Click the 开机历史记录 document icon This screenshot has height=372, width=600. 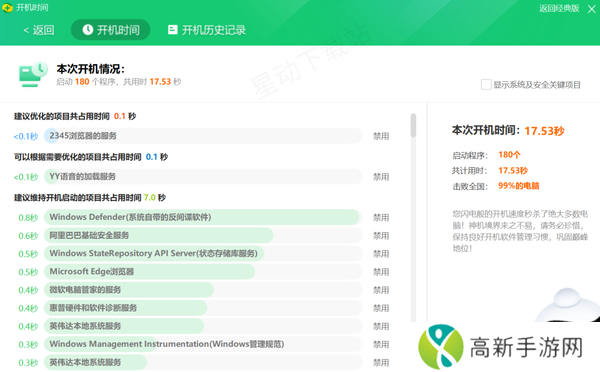(x=173, y=30)
